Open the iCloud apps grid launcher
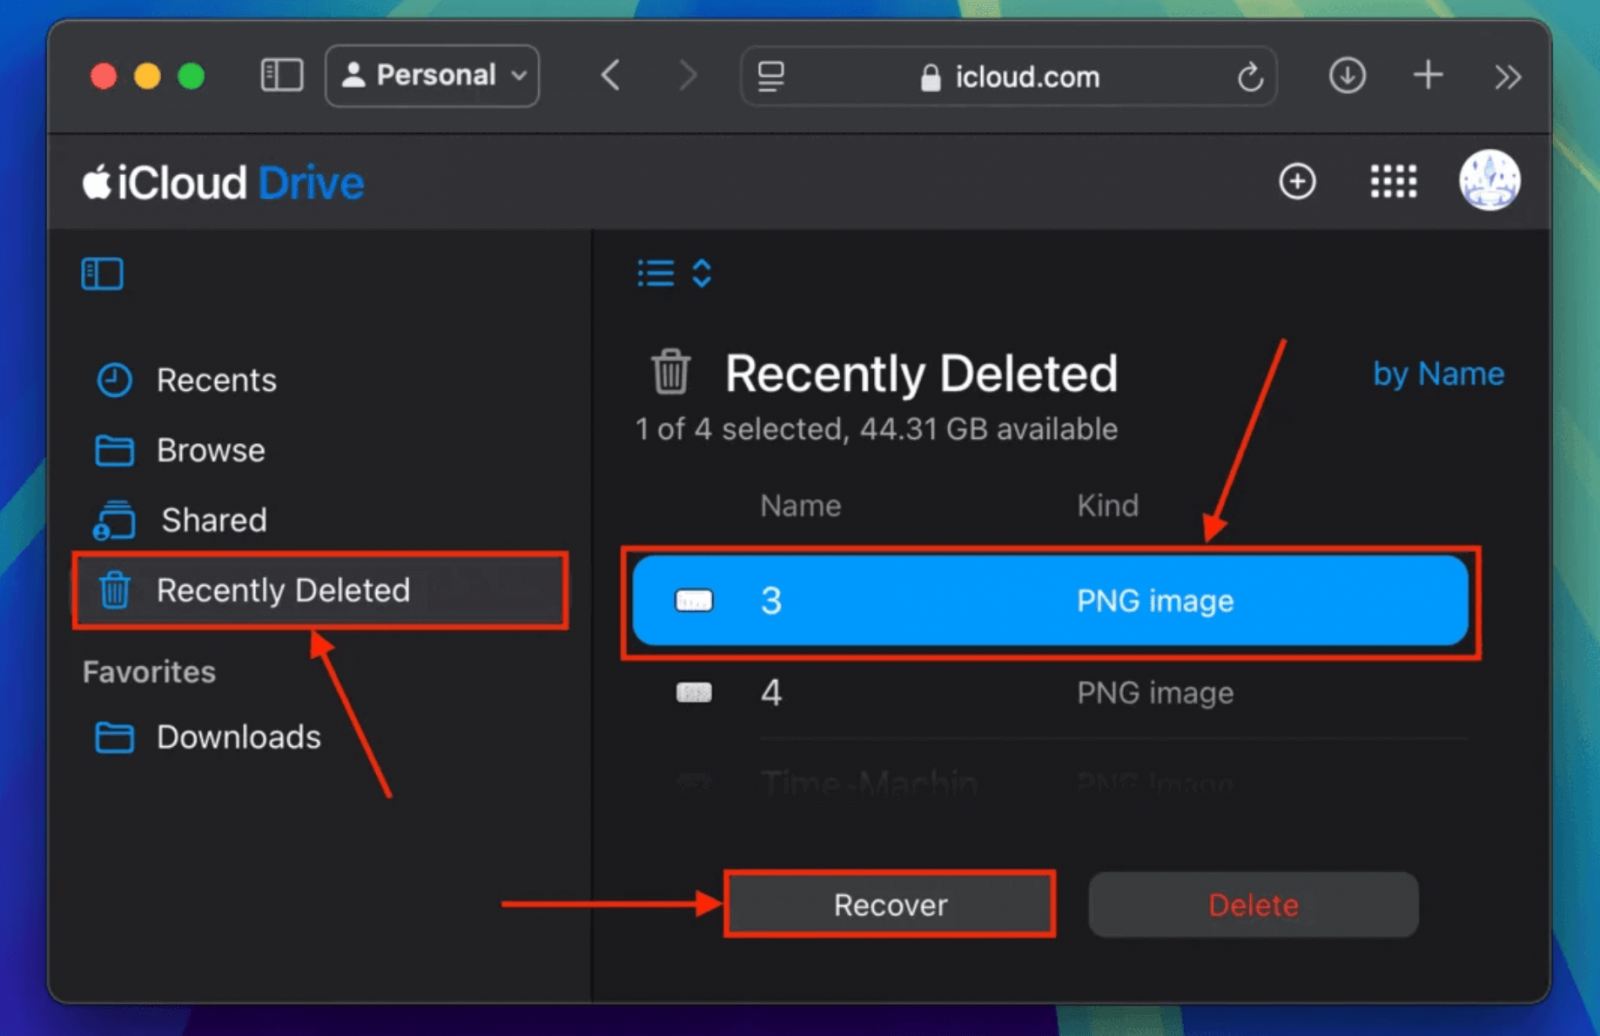 1392,182
